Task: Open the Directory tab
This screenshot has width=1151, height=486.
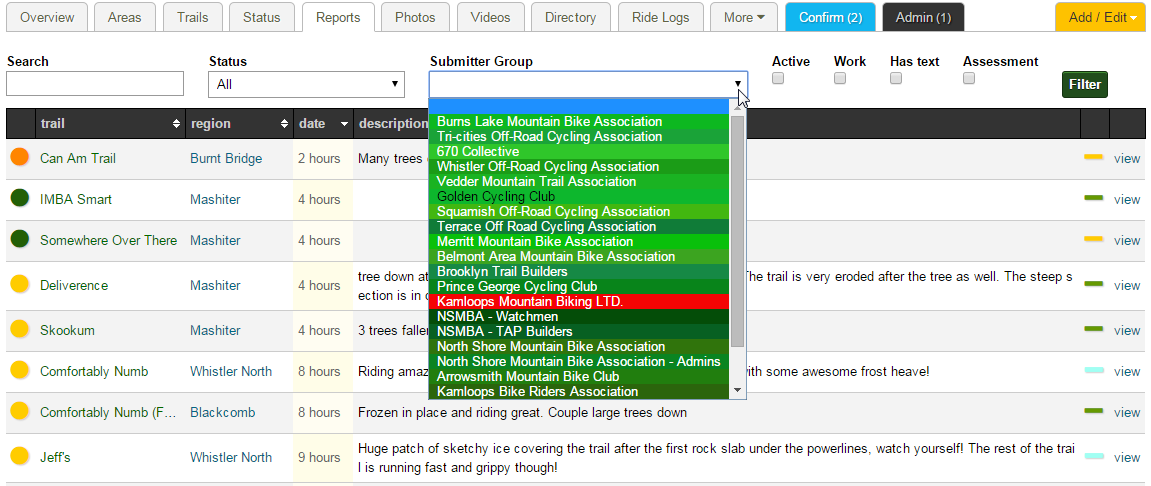Action: [570, 18]
